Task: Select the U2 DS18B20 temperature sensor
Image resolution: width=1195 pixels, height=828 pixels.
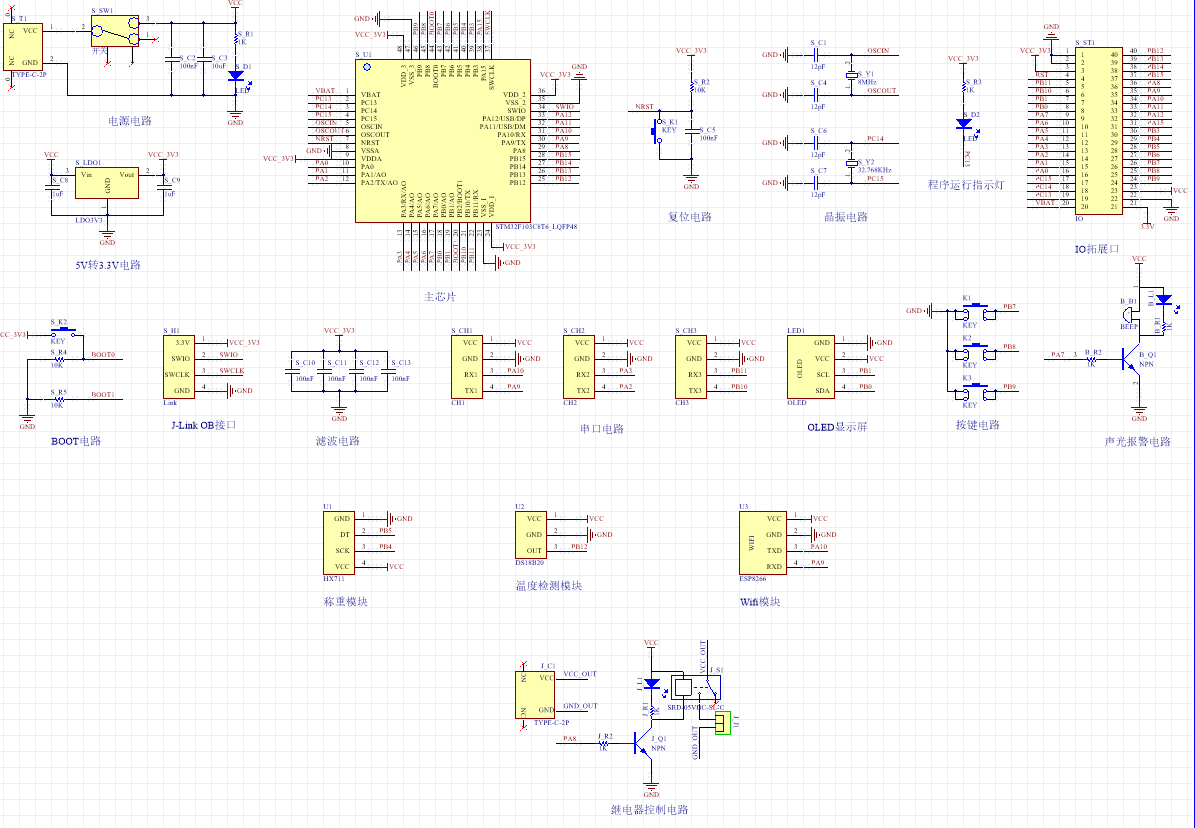Action: tap(530, 534)
